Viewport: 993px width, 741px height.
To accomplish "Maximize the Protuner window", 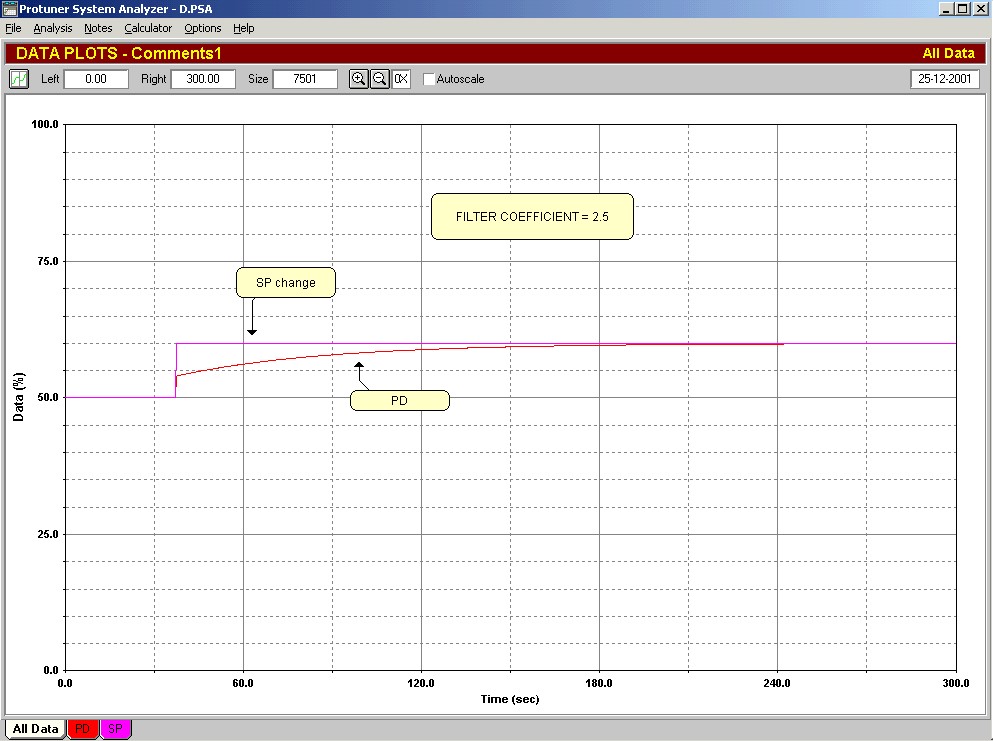I will coord(962,9).
